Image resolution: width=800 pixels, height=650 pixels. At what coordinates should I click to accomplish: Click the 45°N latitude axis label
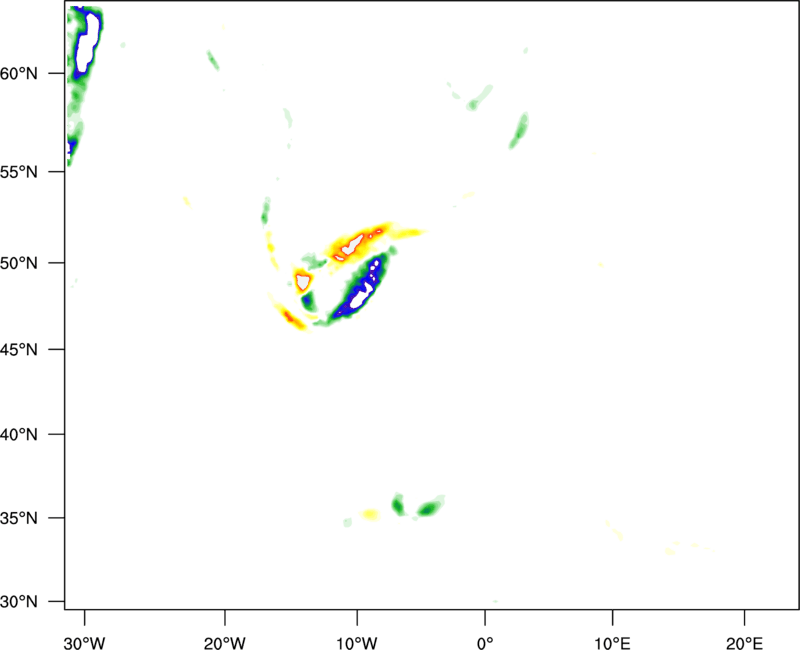pos(19,349)
